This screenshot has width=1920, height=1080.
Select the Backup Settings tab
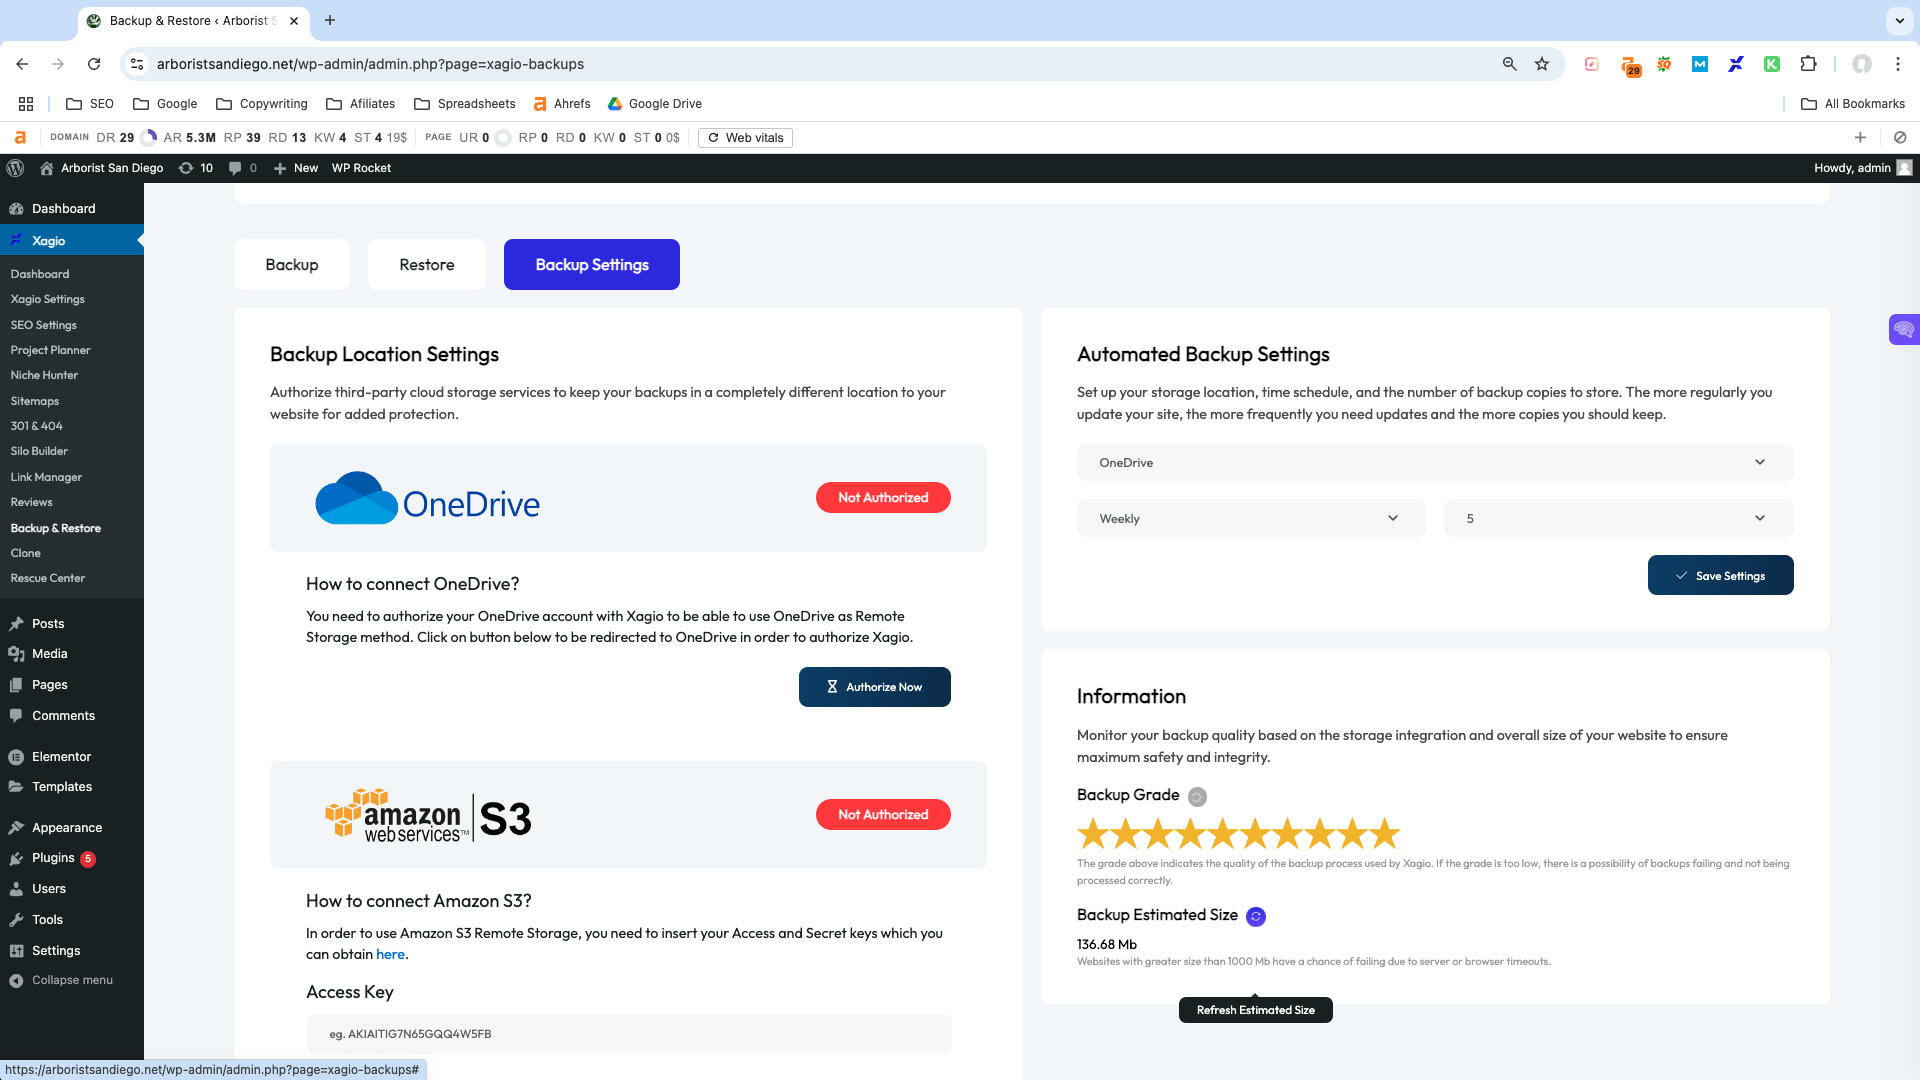(592, 265)
